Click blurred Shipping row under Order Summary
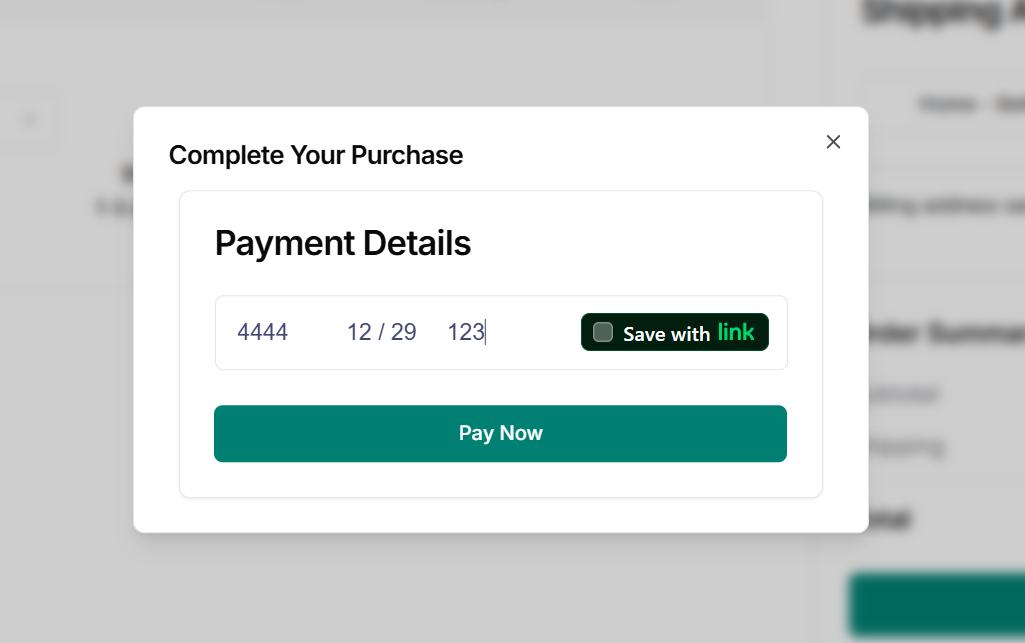Viewport: 1025px width, 643px height. click(906, 446)
